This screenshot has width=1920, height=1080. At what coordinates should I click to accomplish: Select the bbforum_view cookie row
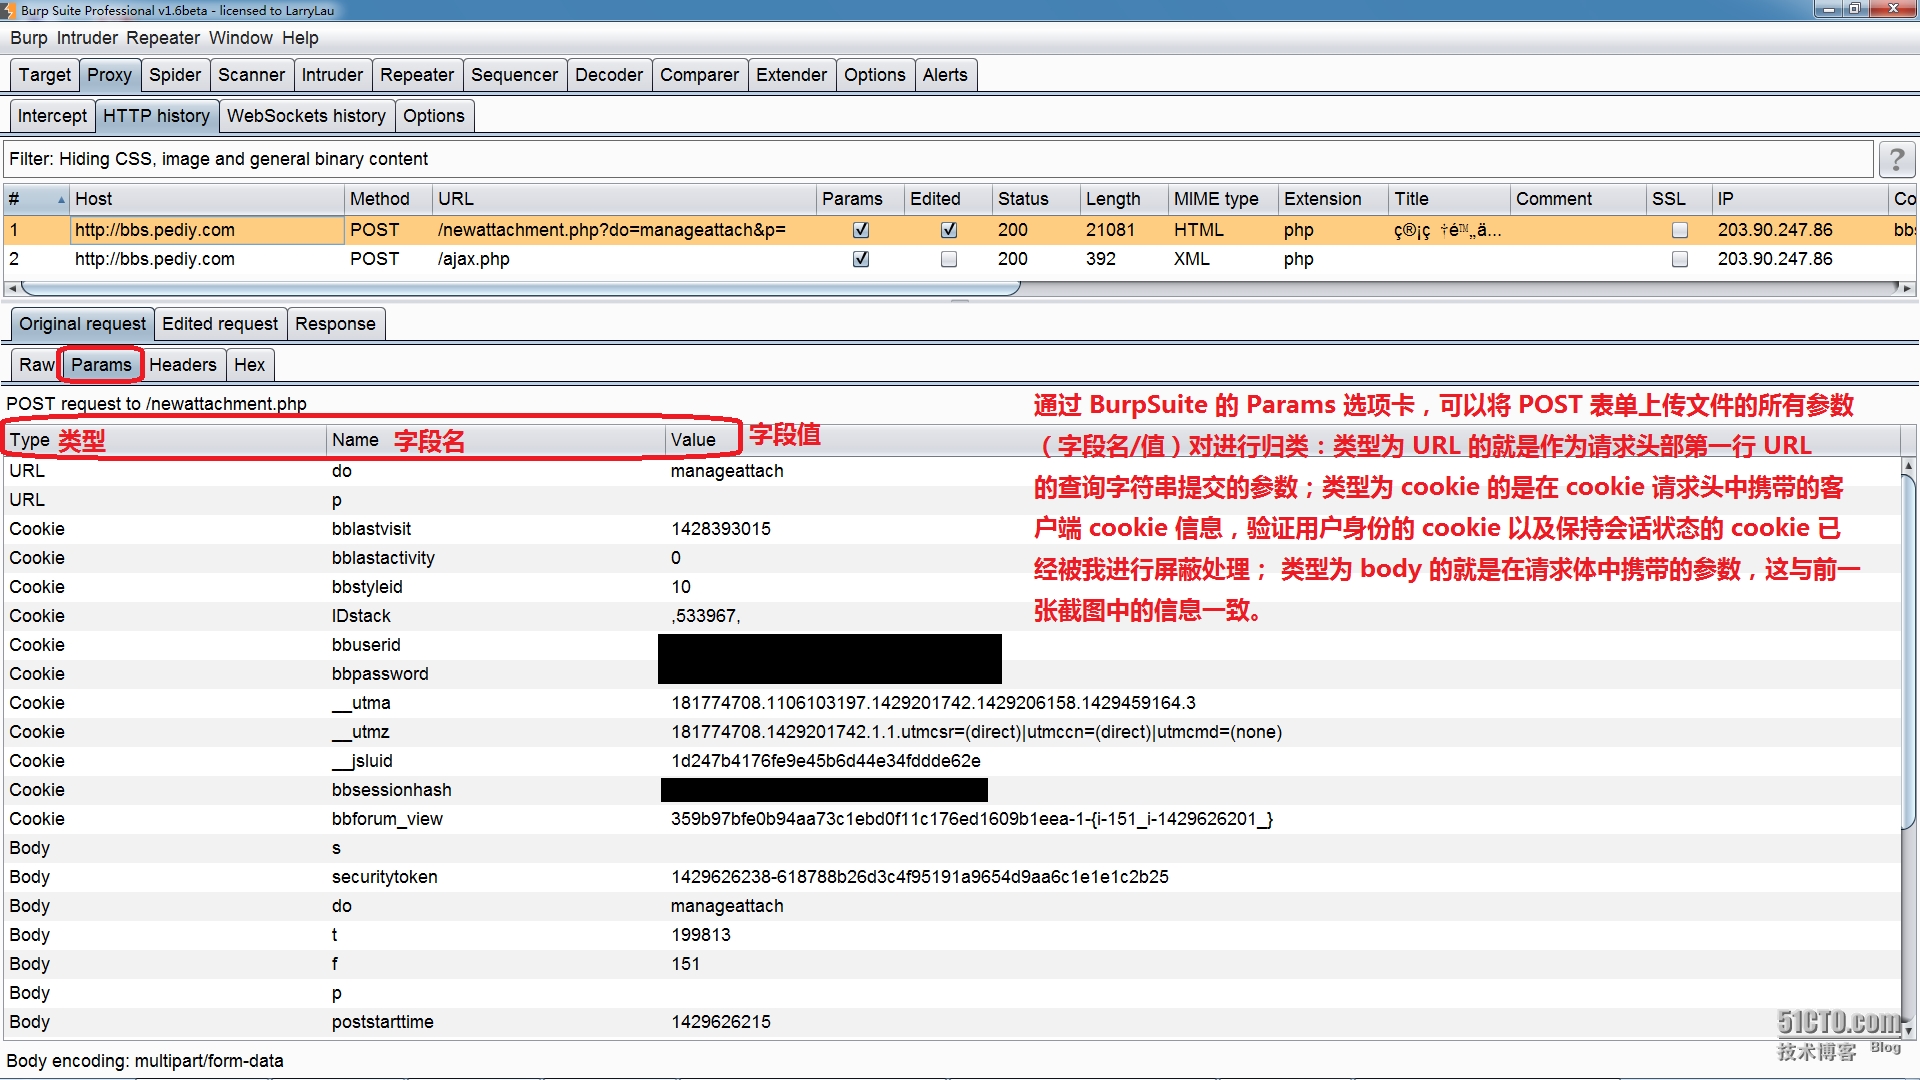click(x=952, y=819)
